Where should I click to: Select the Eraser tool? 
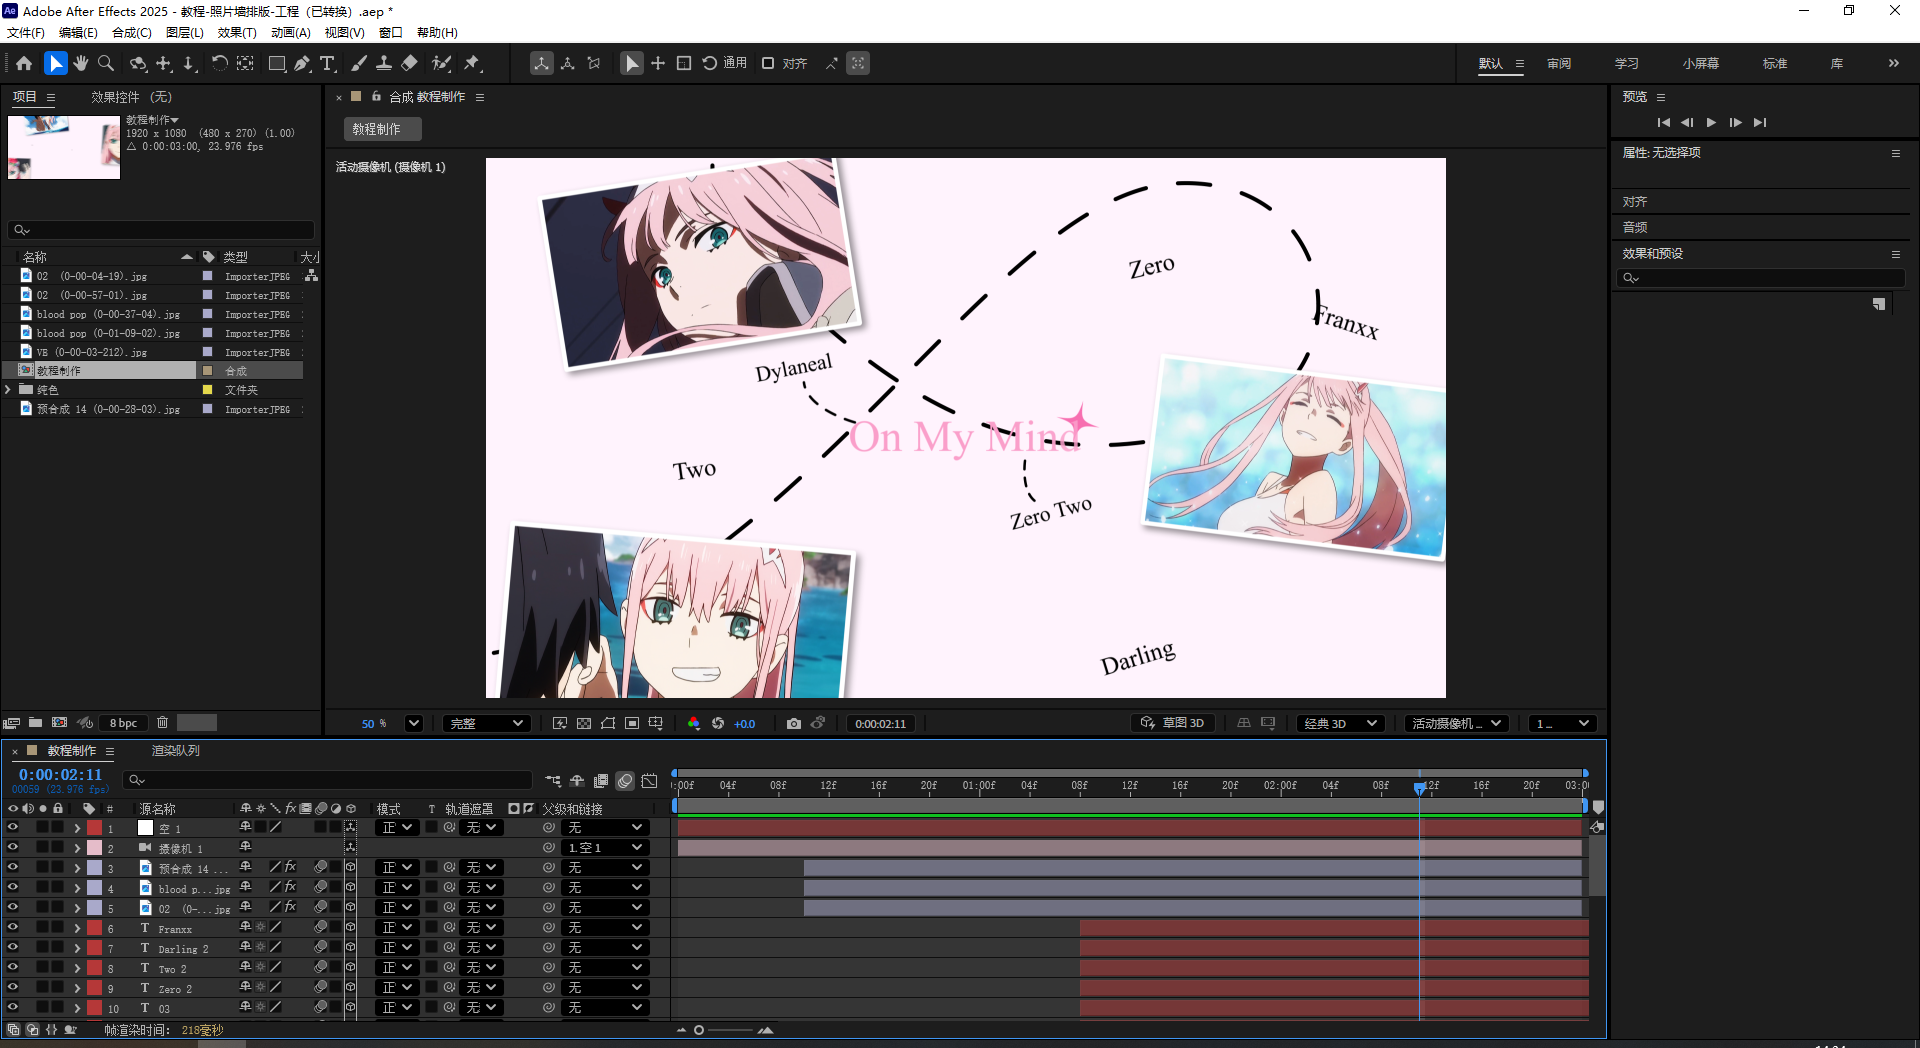pyautogui.click(x=410, y=64)
